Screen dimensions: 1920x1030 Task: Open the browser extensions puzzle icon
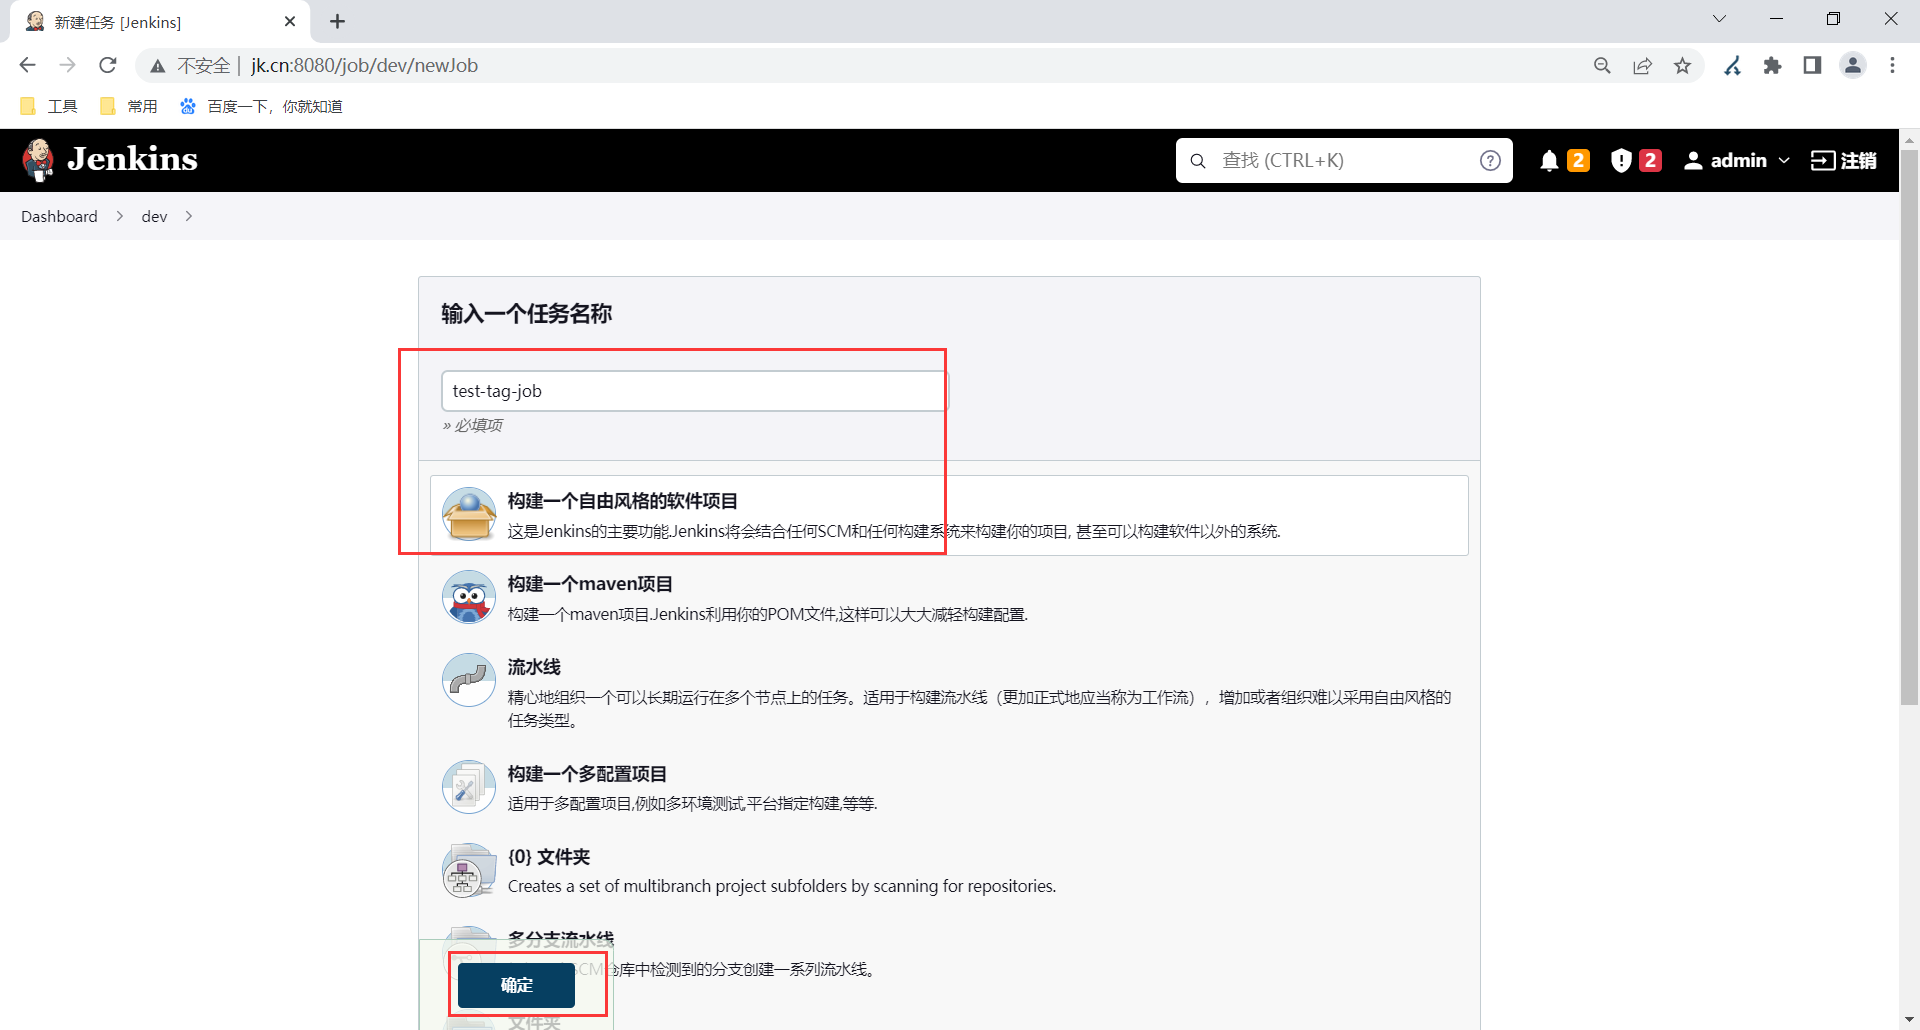click(x=1772, y=65)
